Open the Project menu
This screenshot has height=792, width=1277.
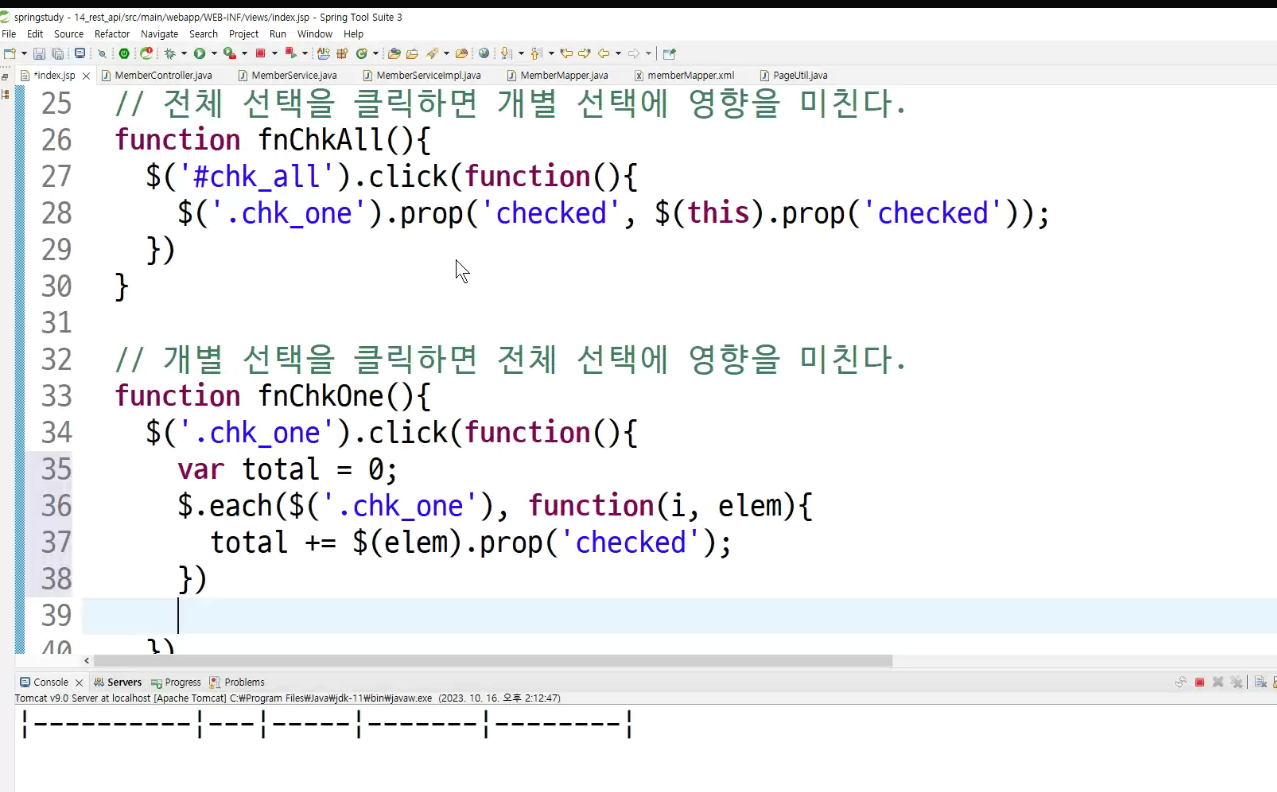244,34
